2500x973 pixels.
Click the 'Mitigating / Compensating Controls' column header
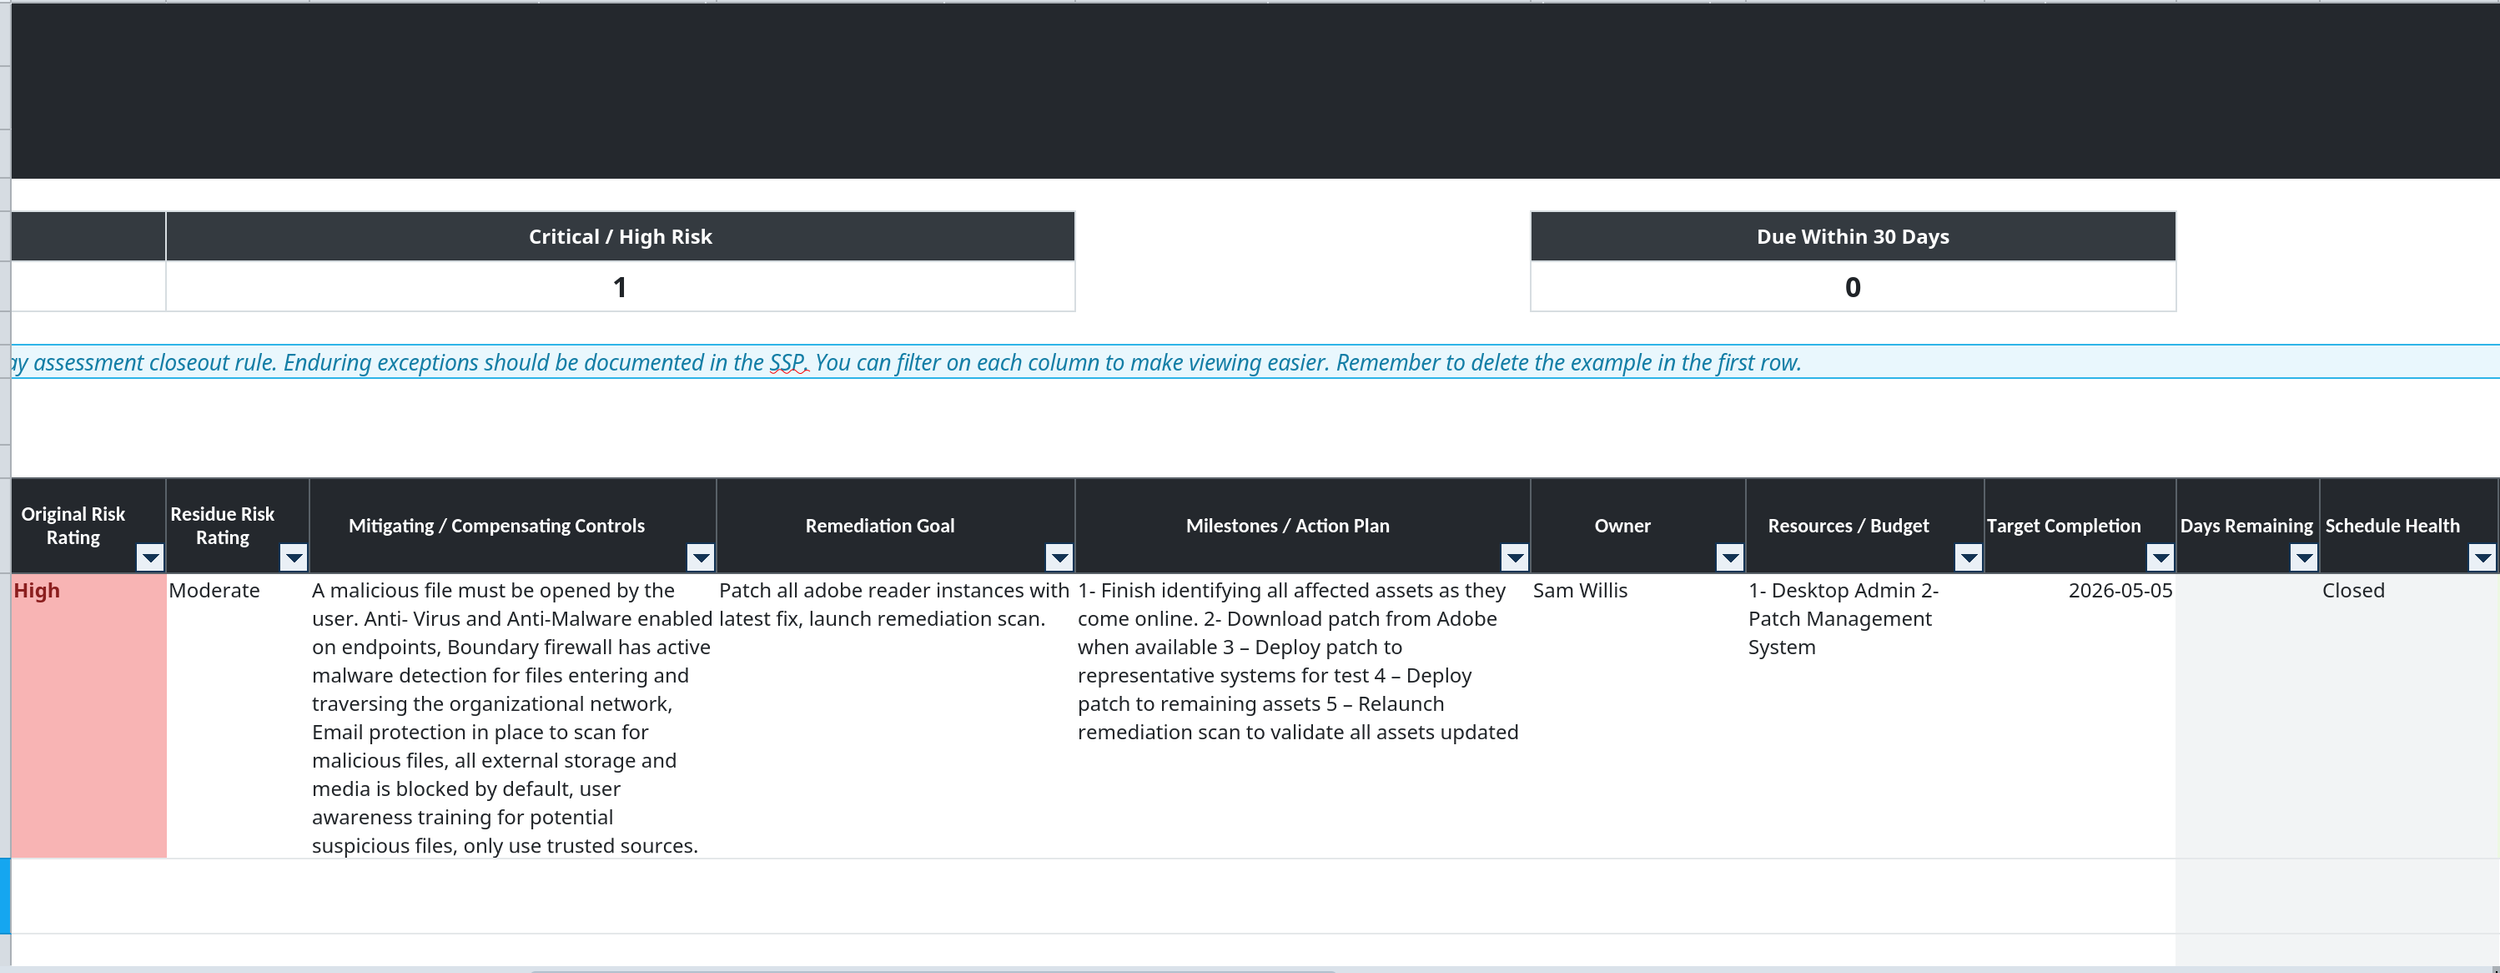point(513,526)
